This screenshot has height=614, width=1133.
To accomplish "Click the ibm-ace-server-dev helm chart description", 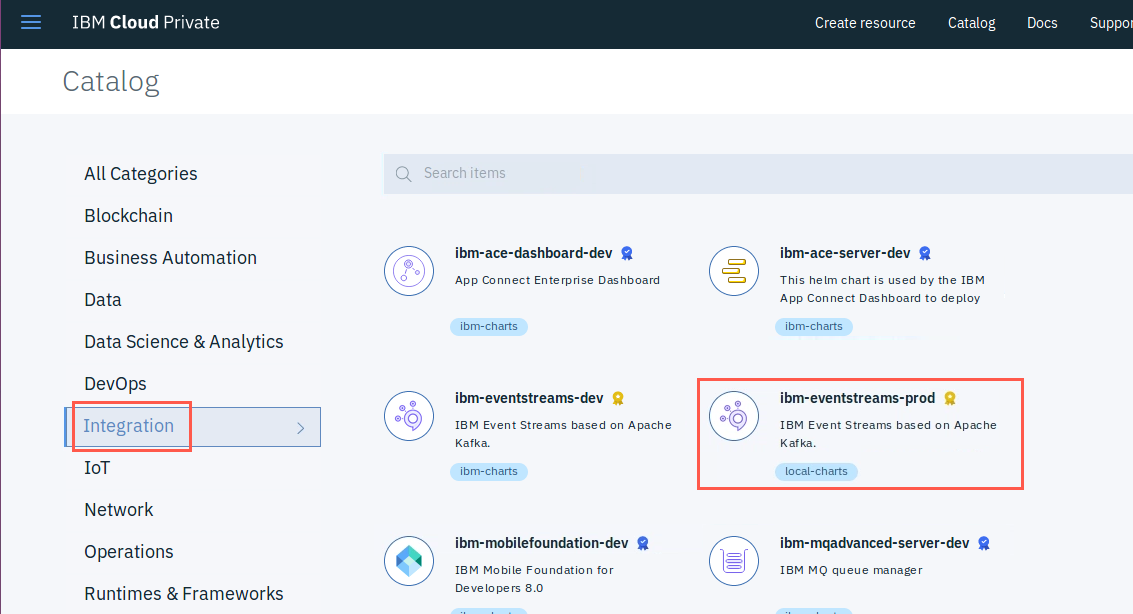I will point(882,289).
